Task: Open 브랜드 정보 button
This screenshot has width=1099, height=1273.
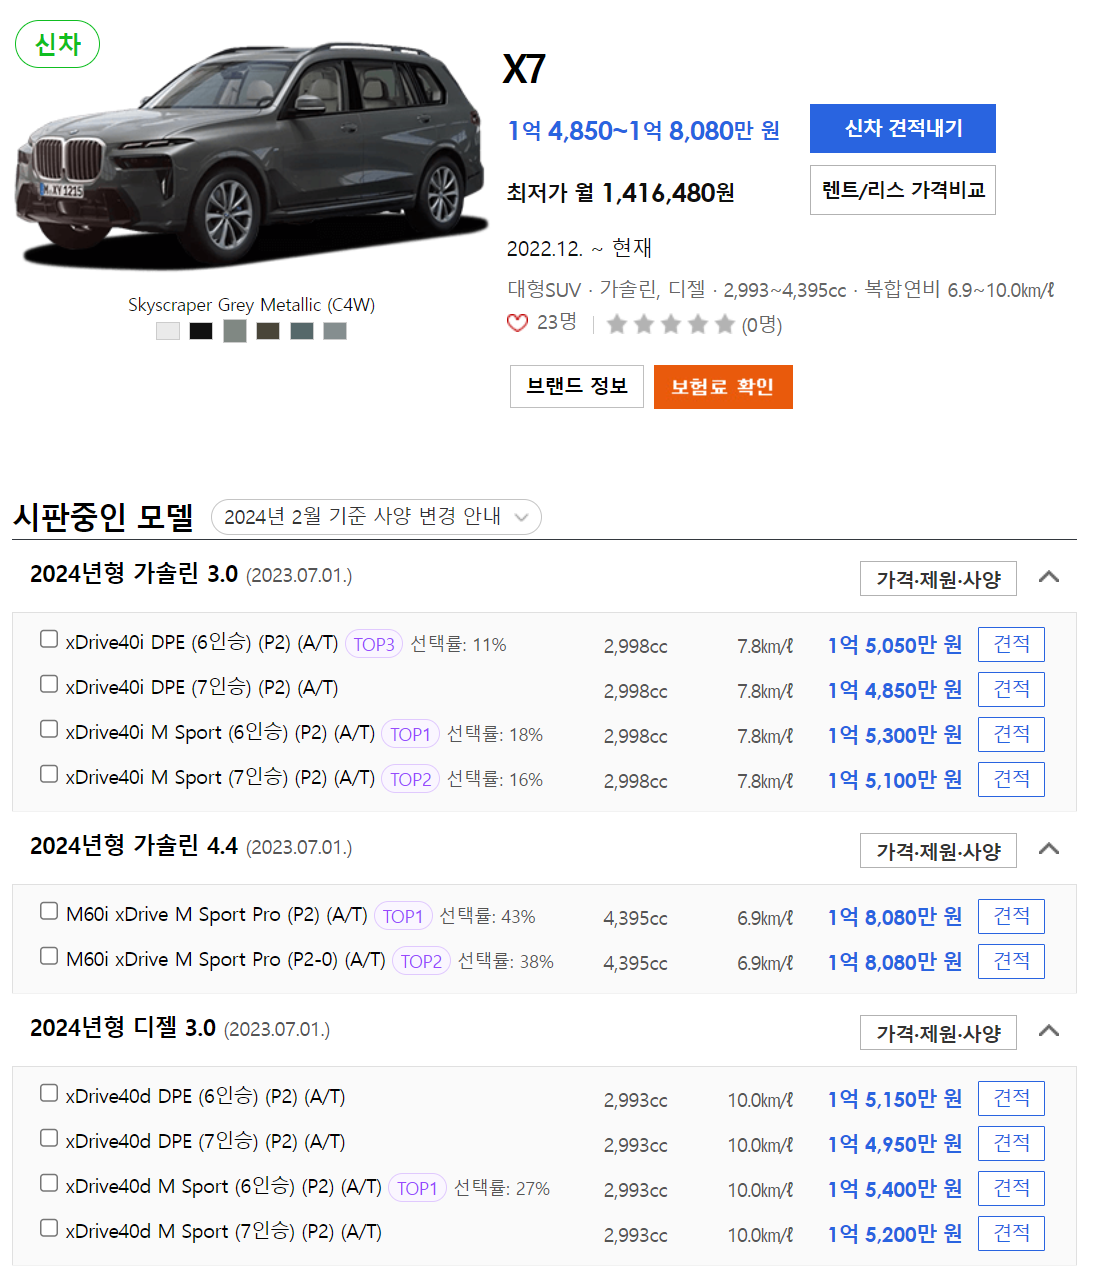Action: point(577,386)
